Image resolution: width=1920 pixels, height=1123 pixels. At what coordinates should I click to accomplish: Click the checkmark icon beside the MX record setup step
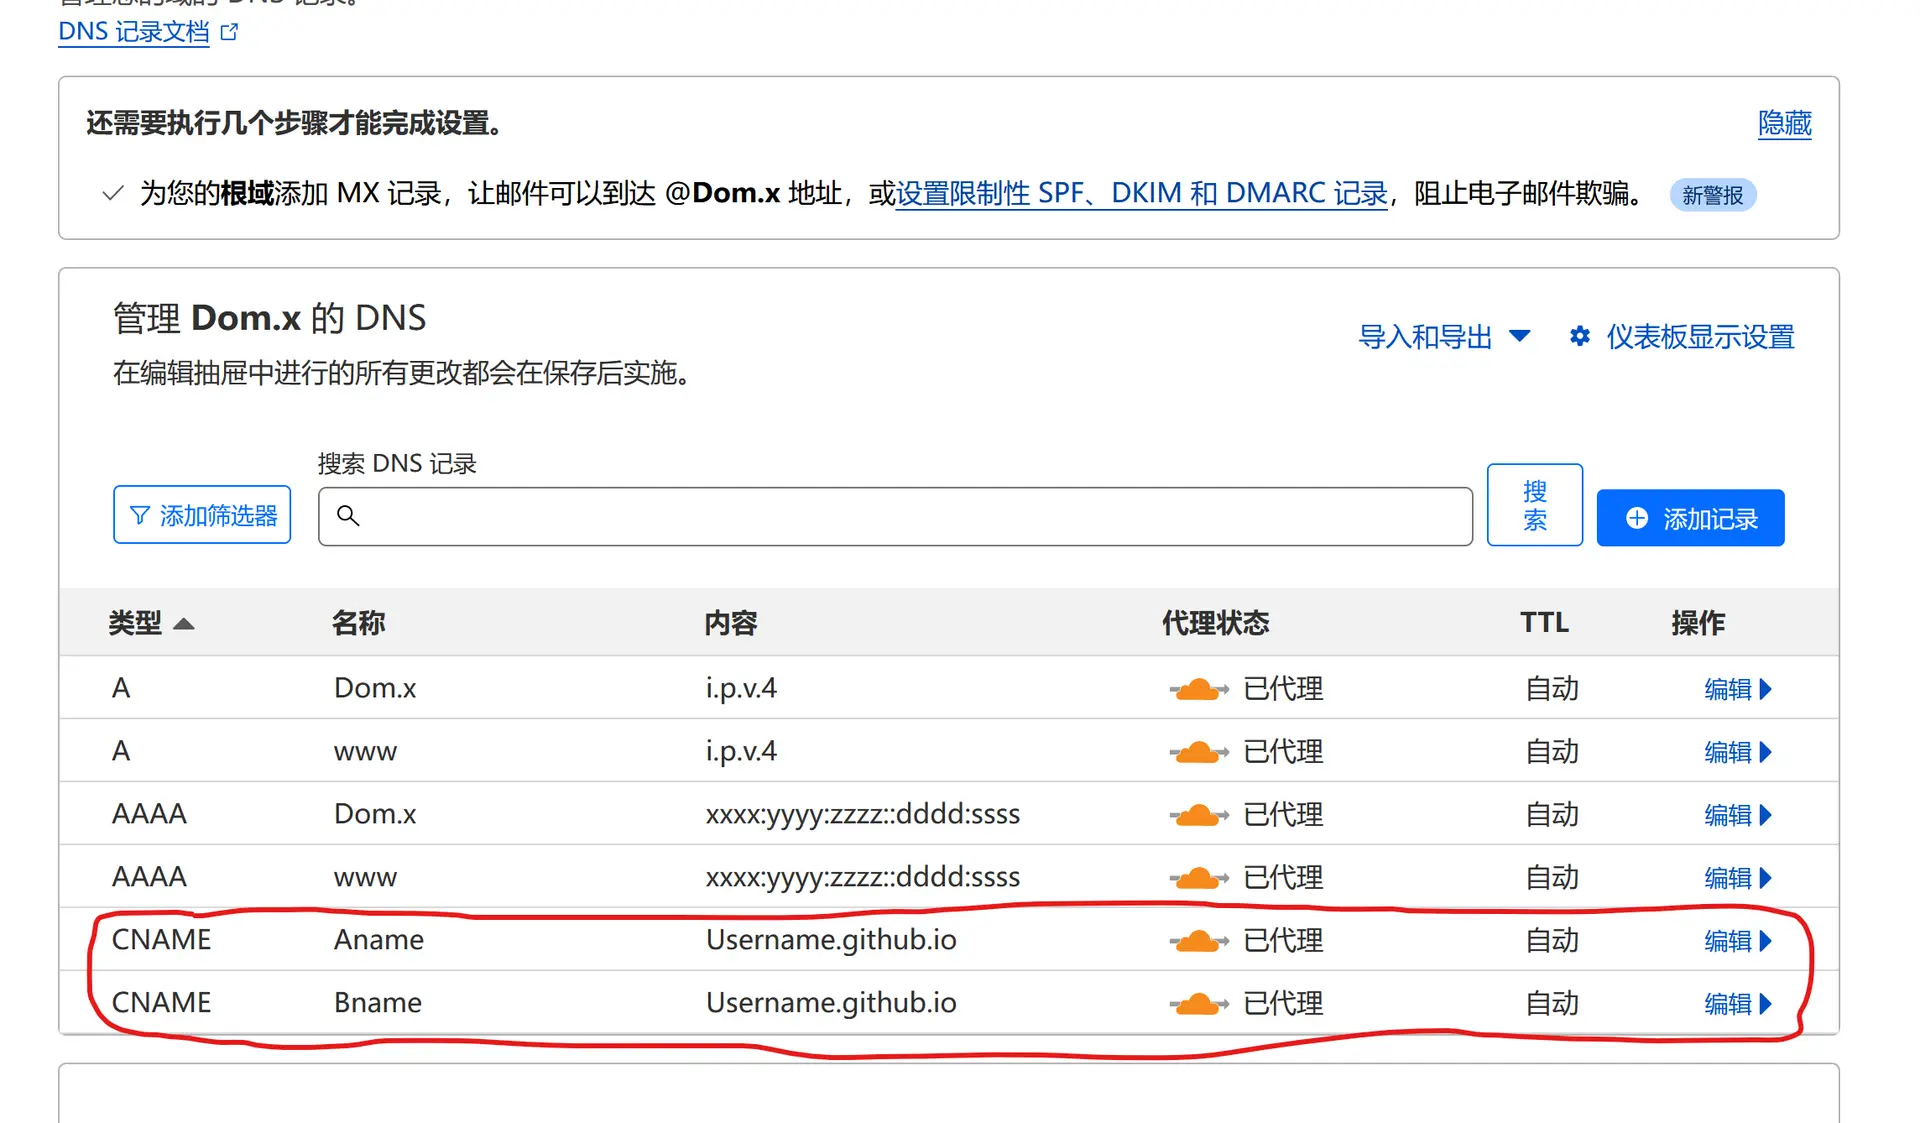click(x=111, y=193)
